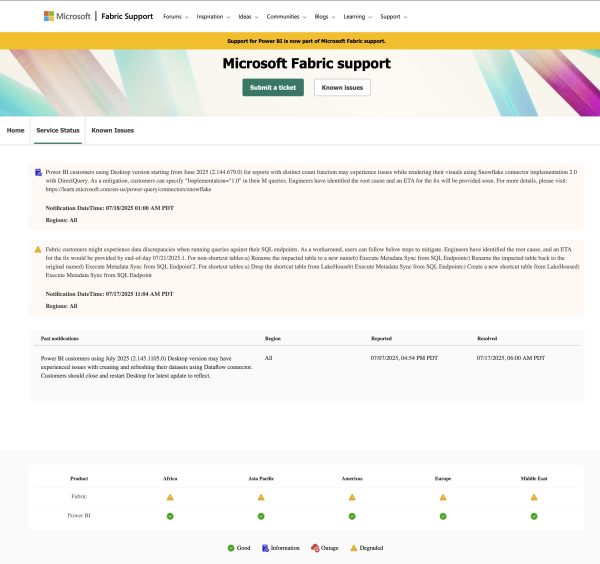Screen dimensions: 600x564
Task: Click the Fabric row label in status table
Action: pos(79,497)
